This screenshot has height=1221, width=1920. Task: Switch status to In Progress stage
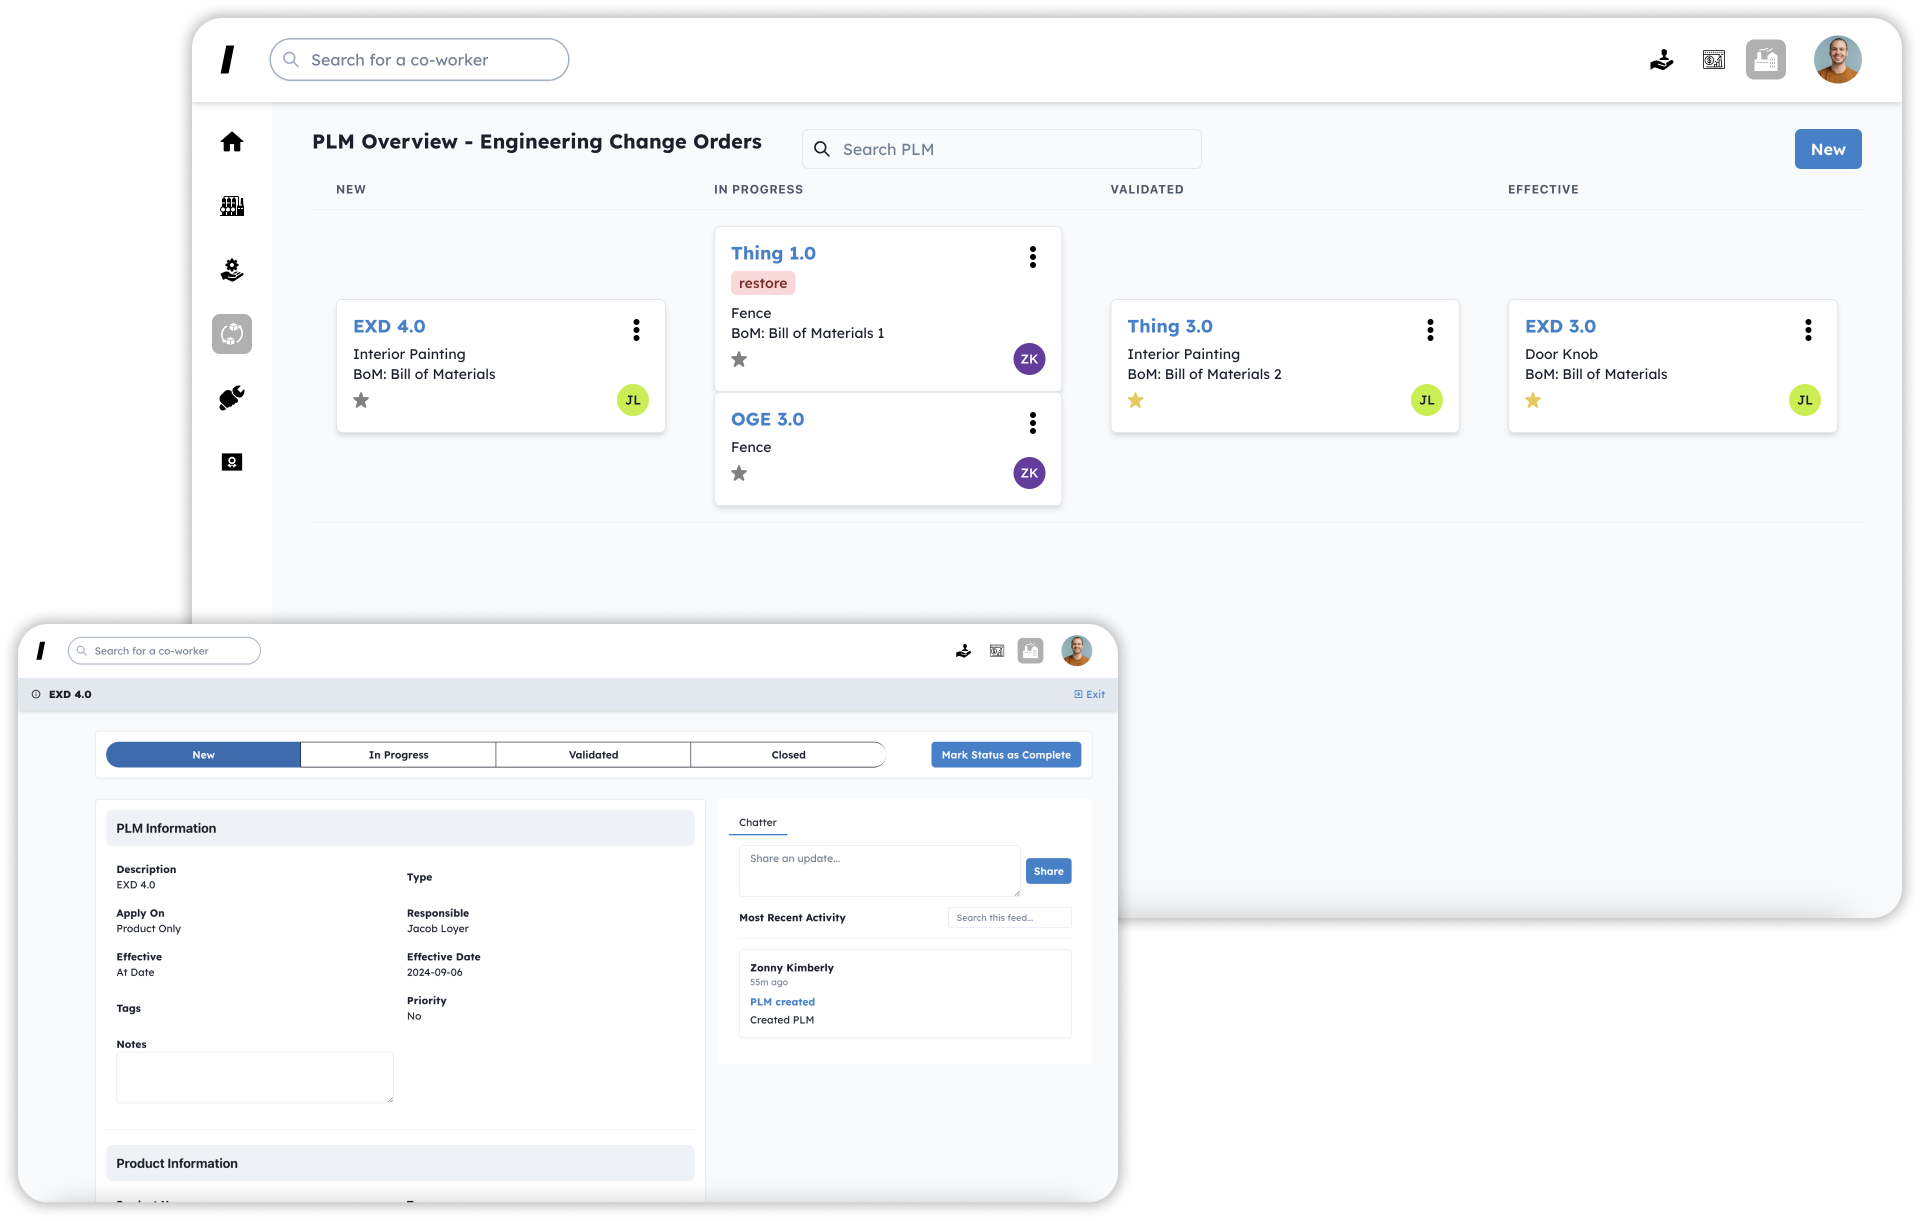point(398,755)
